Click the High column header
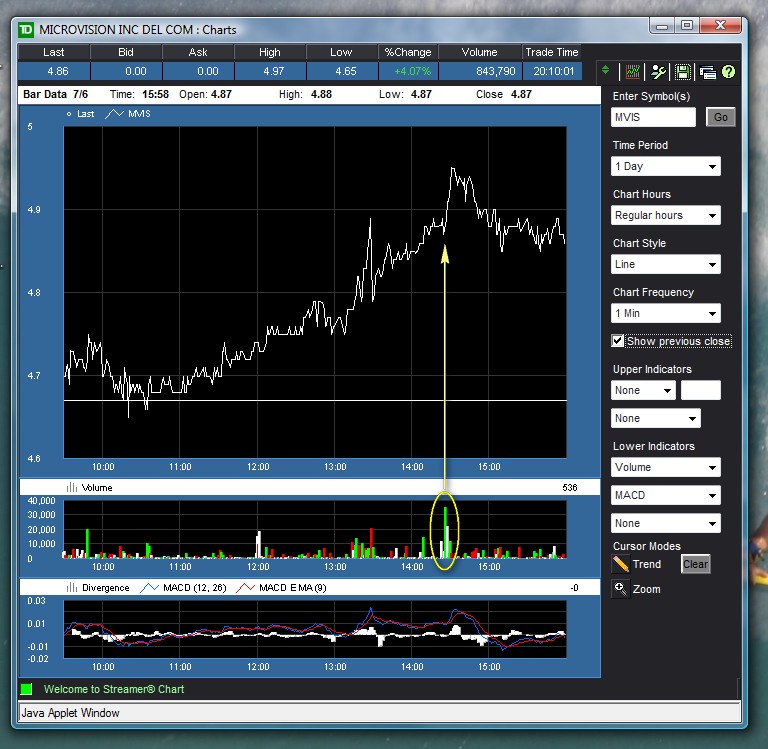 tap(270, 52)
